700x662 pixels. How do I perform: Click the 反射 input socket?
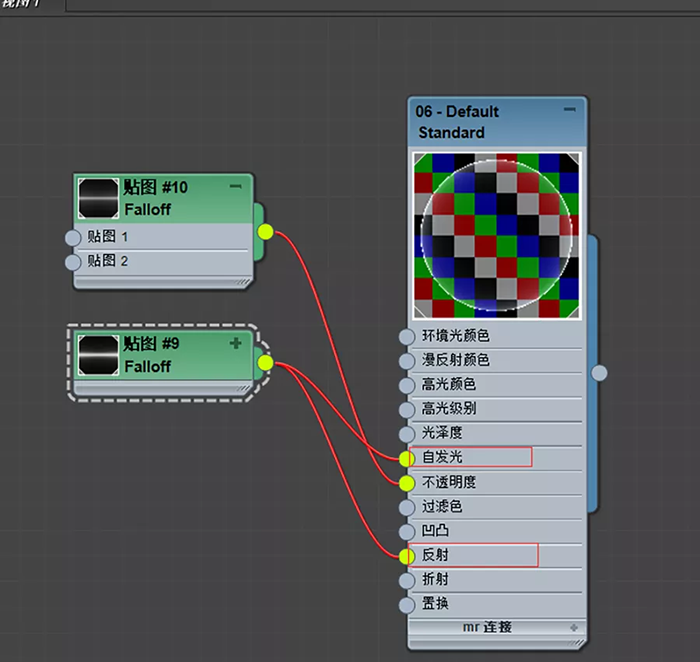click(407, 556)
